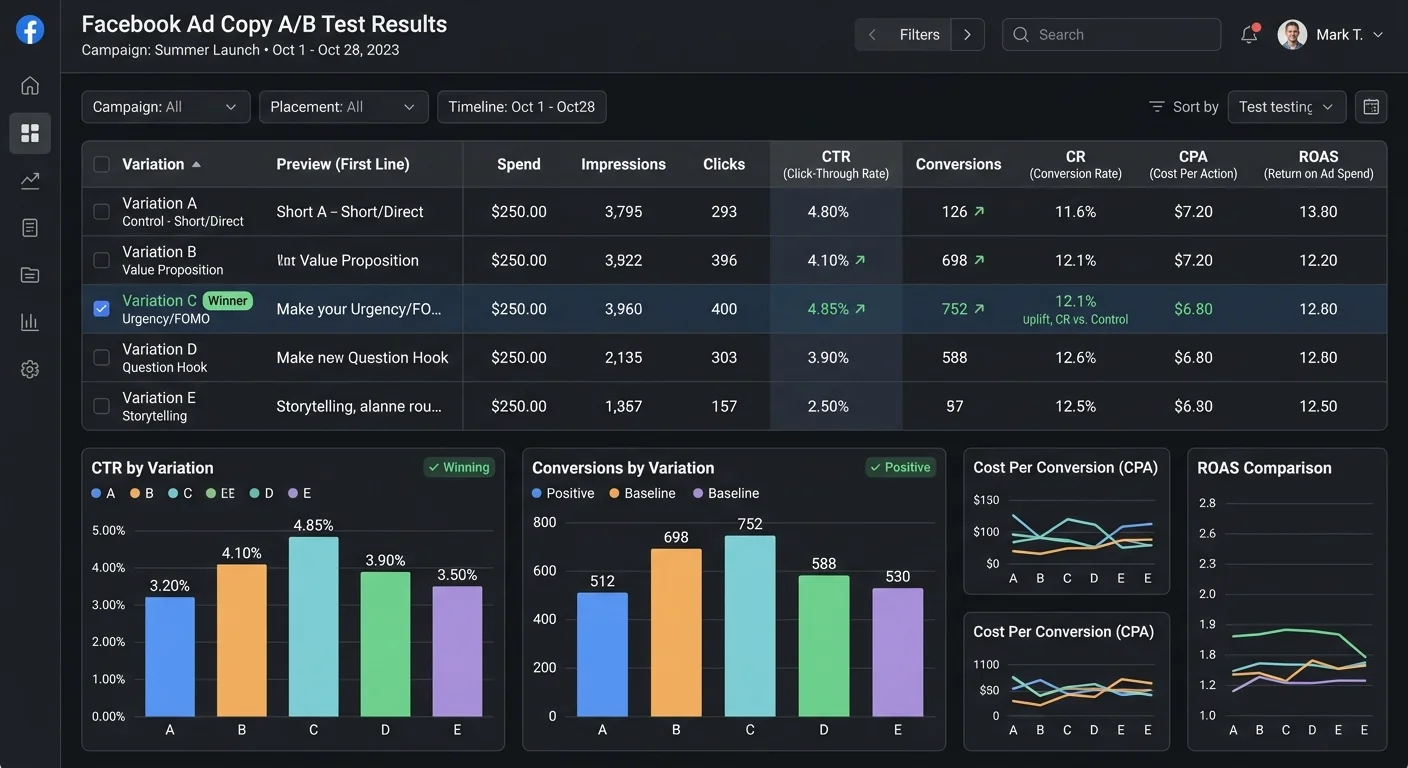Click in the Search input field
The width and height of the screenshot is (1408, 768).
[x=1111, y=34]
